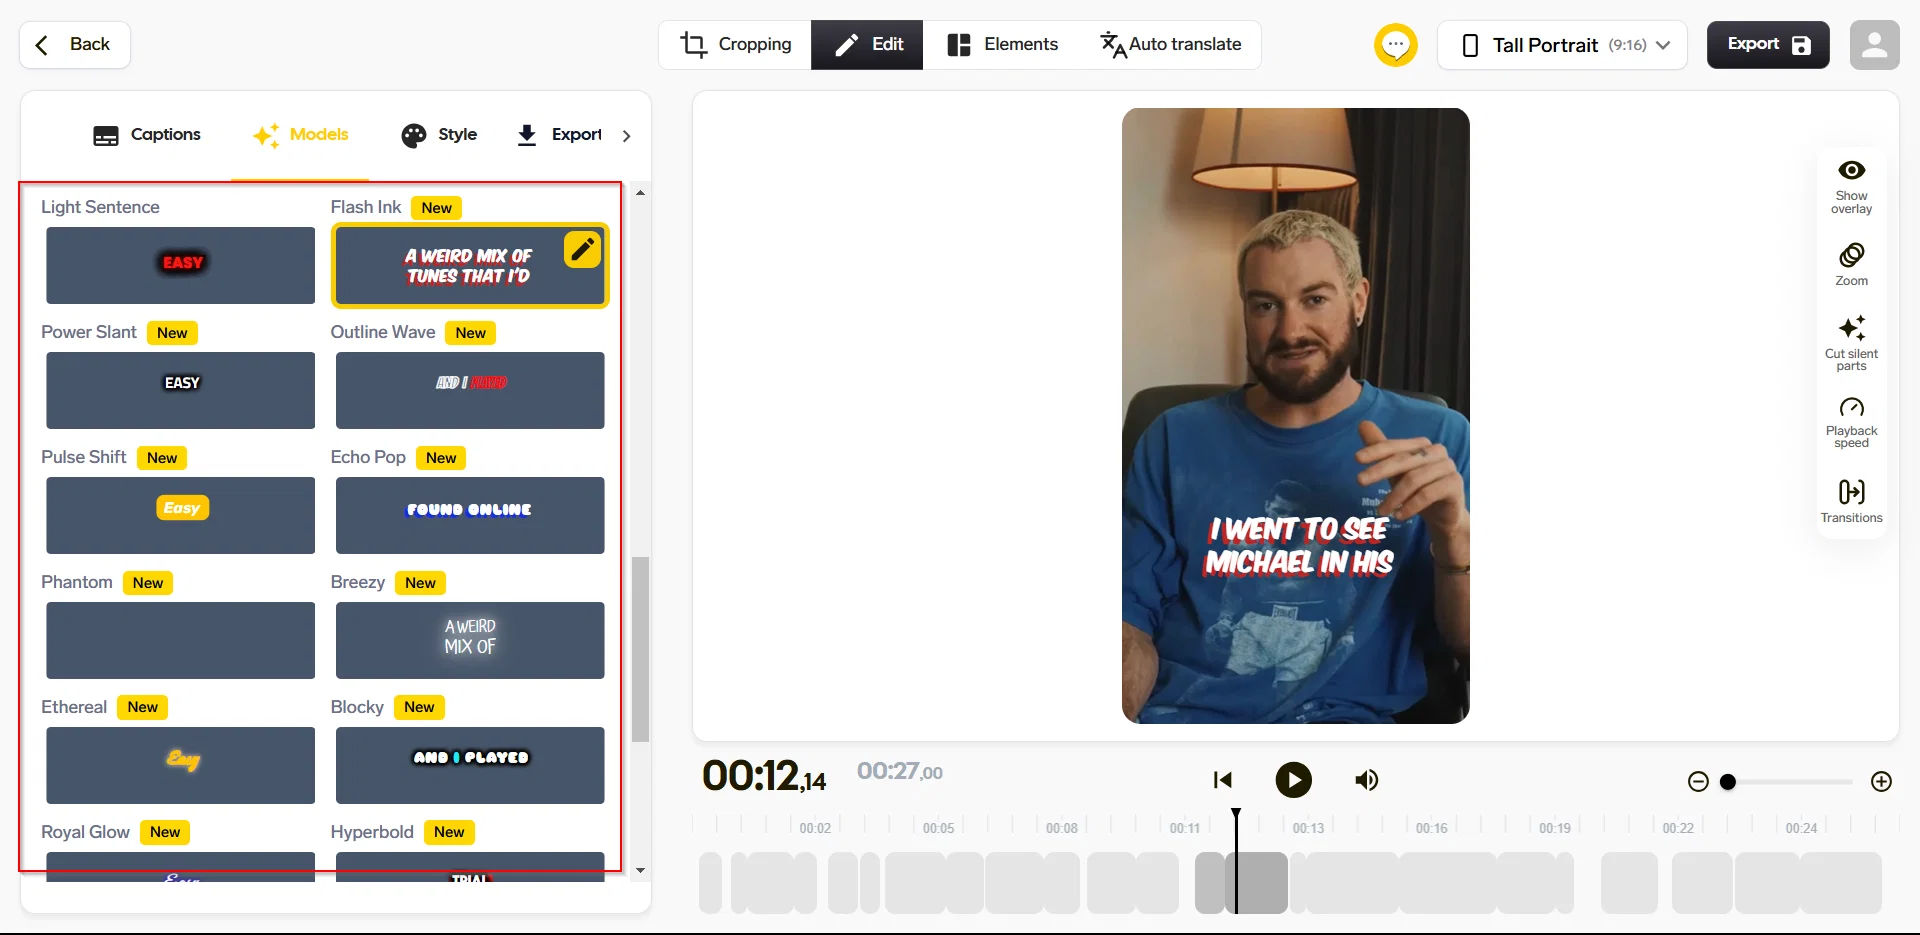The image size is (1920, 935).
Task: Expand more tabs with the right chevron
Action: pyautogui.click(x=626, y=136)
